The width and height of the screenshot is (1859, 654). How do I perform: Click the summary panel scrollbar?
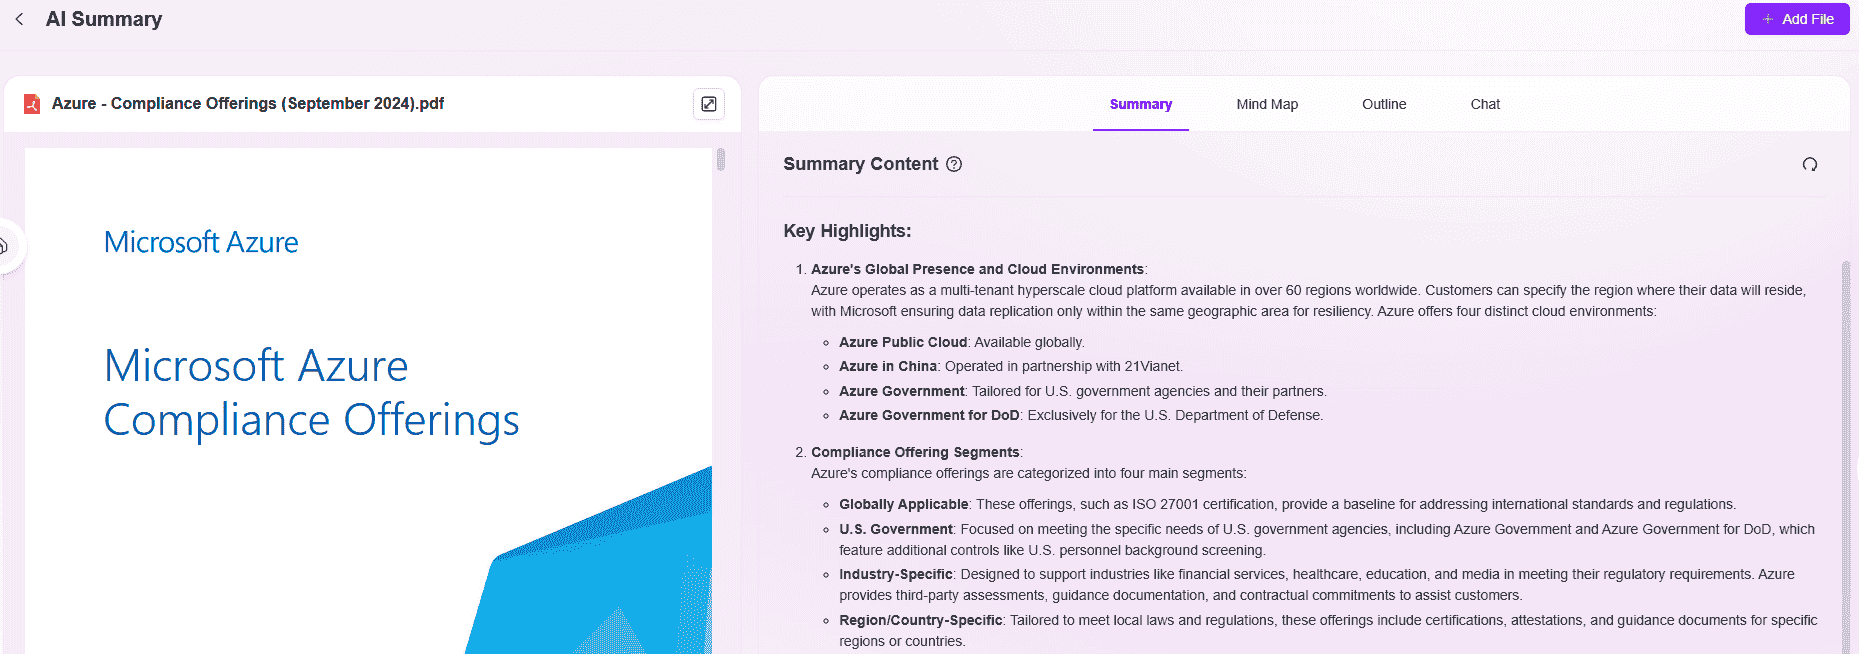coord(1846,457)
